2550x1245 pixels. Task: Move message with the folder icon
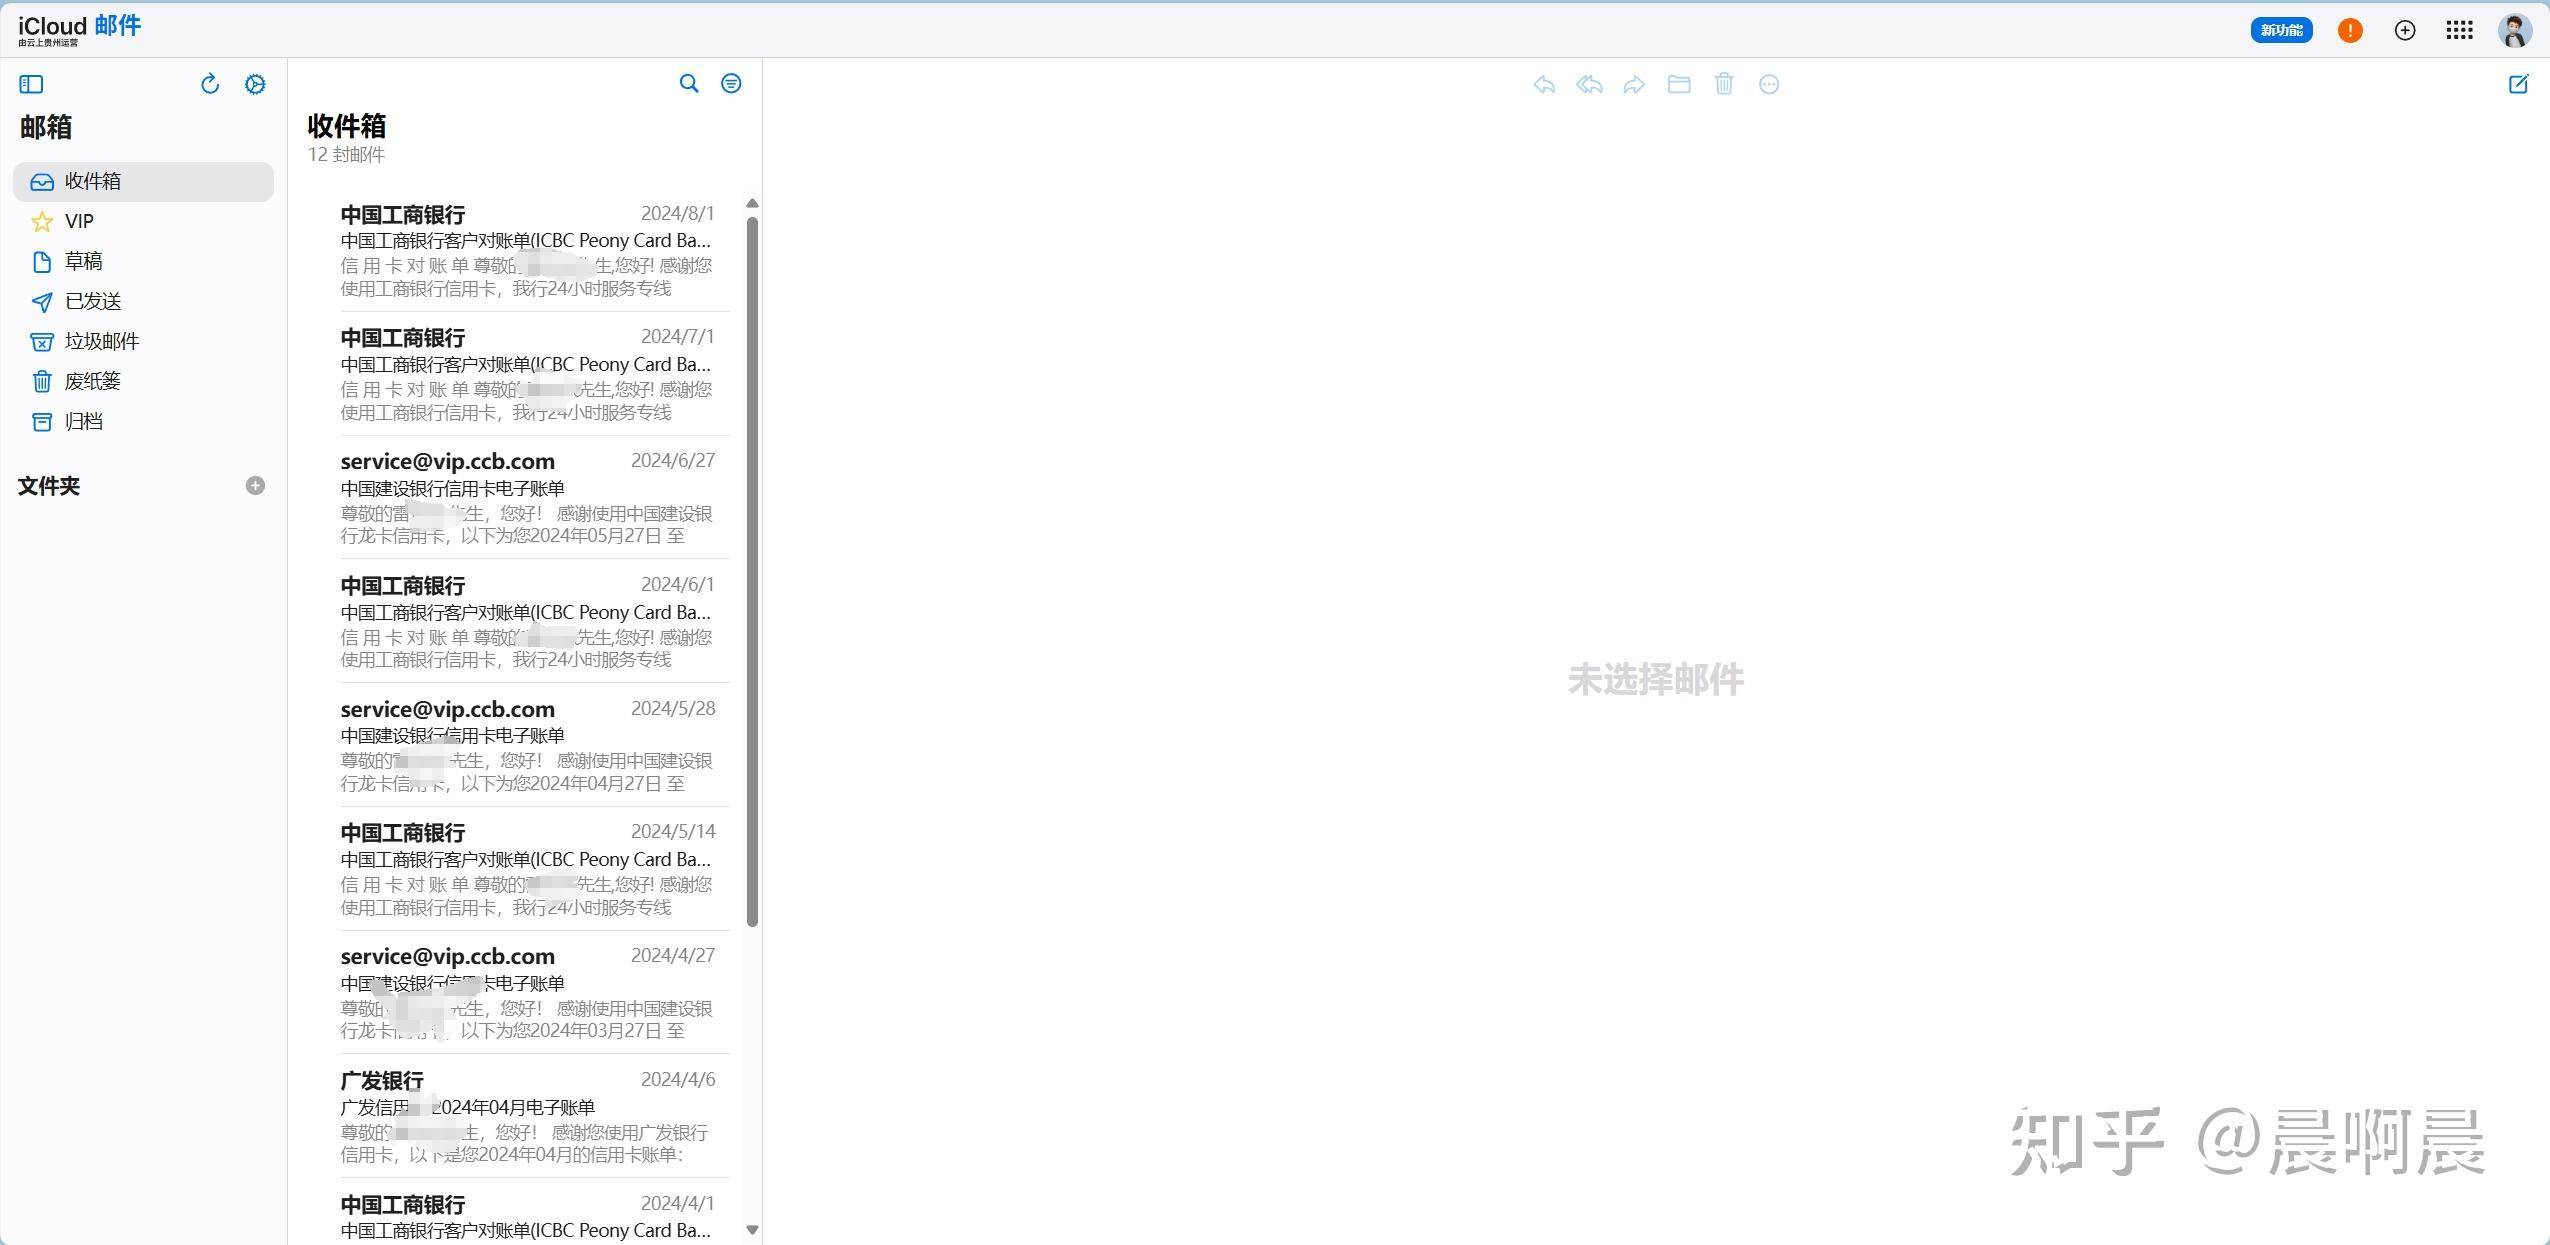click(1679, 84)
